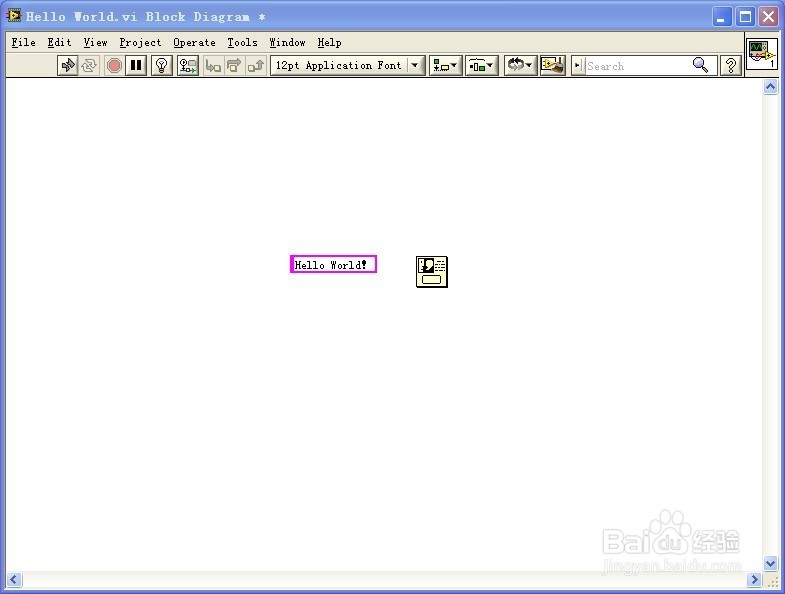This screenshot has height=594, width=785.
Task: Click the Step Into button
Action: tap(213, 66)
